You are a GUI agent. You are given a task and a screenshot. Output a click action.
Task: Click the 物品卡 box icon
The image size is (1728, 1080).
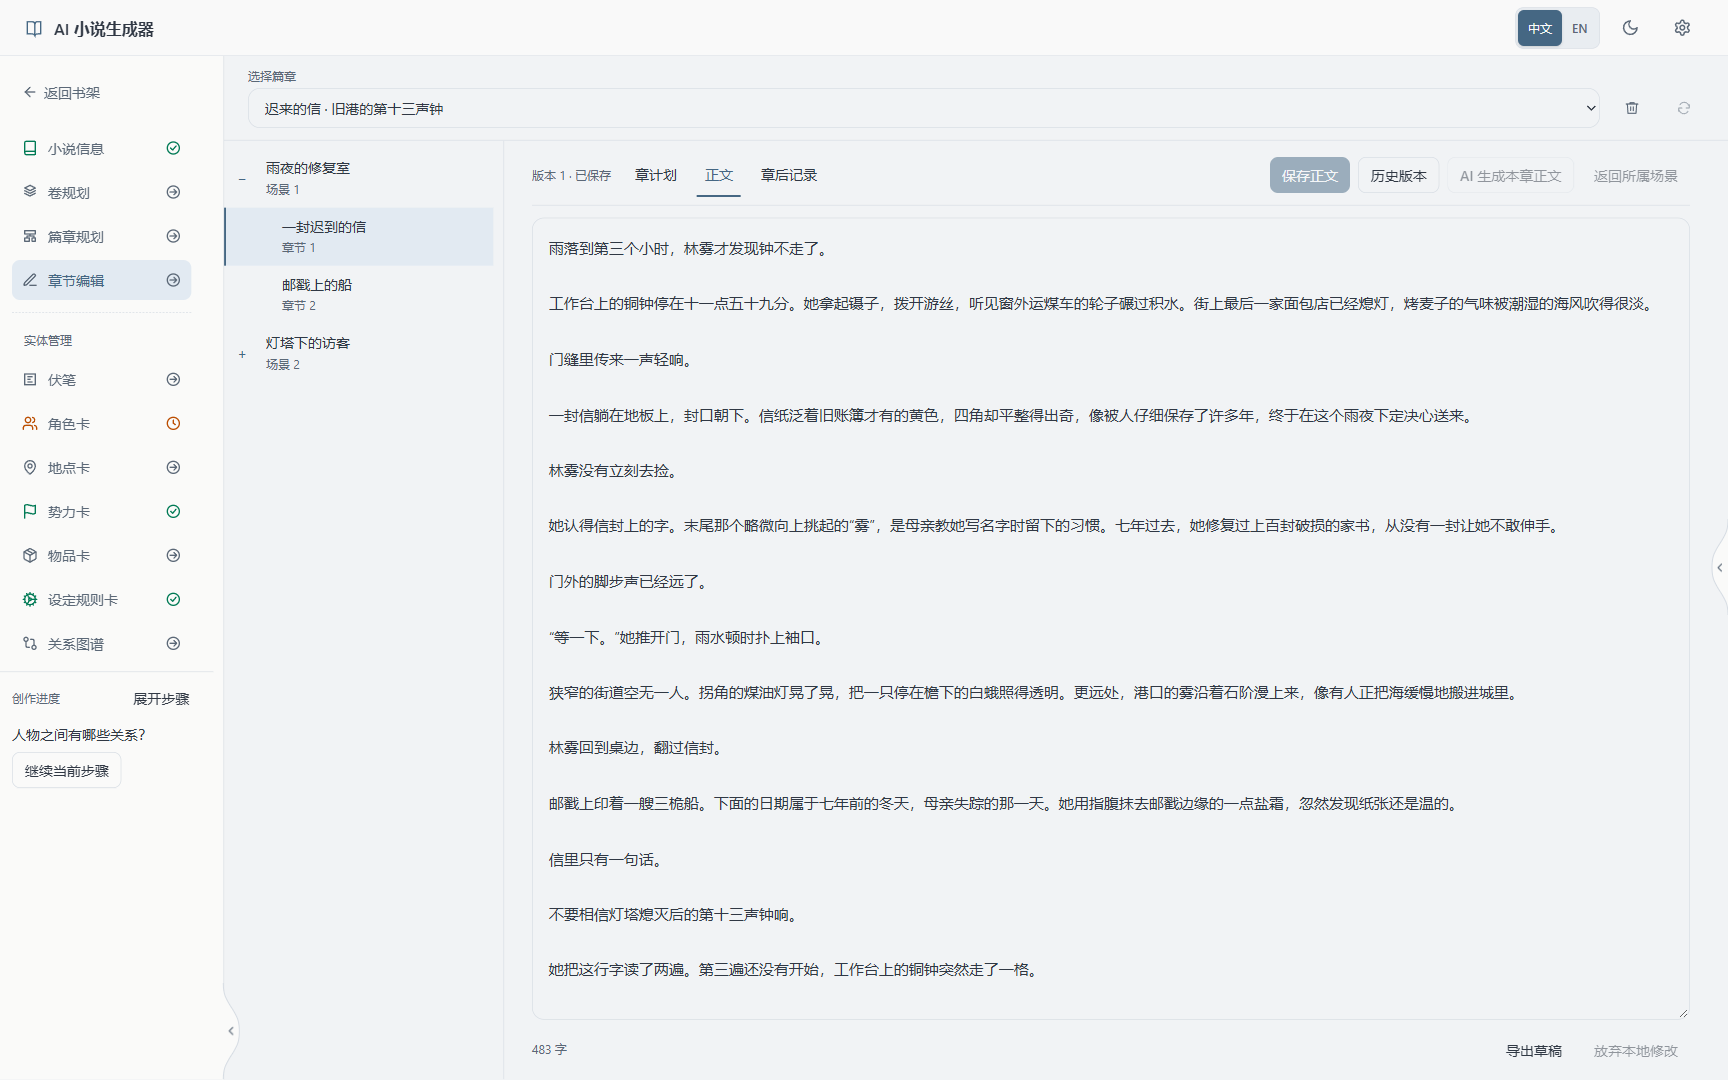(30, 556)
